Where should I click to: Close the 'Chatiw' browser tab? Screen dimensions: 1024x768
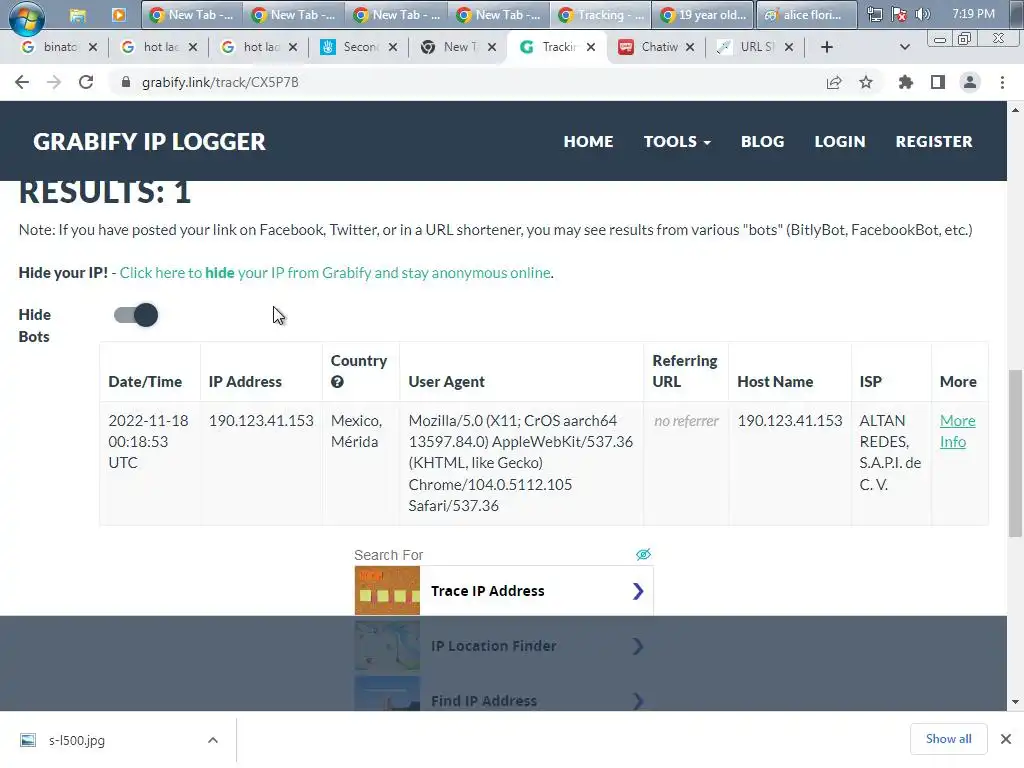pos(690,47)
